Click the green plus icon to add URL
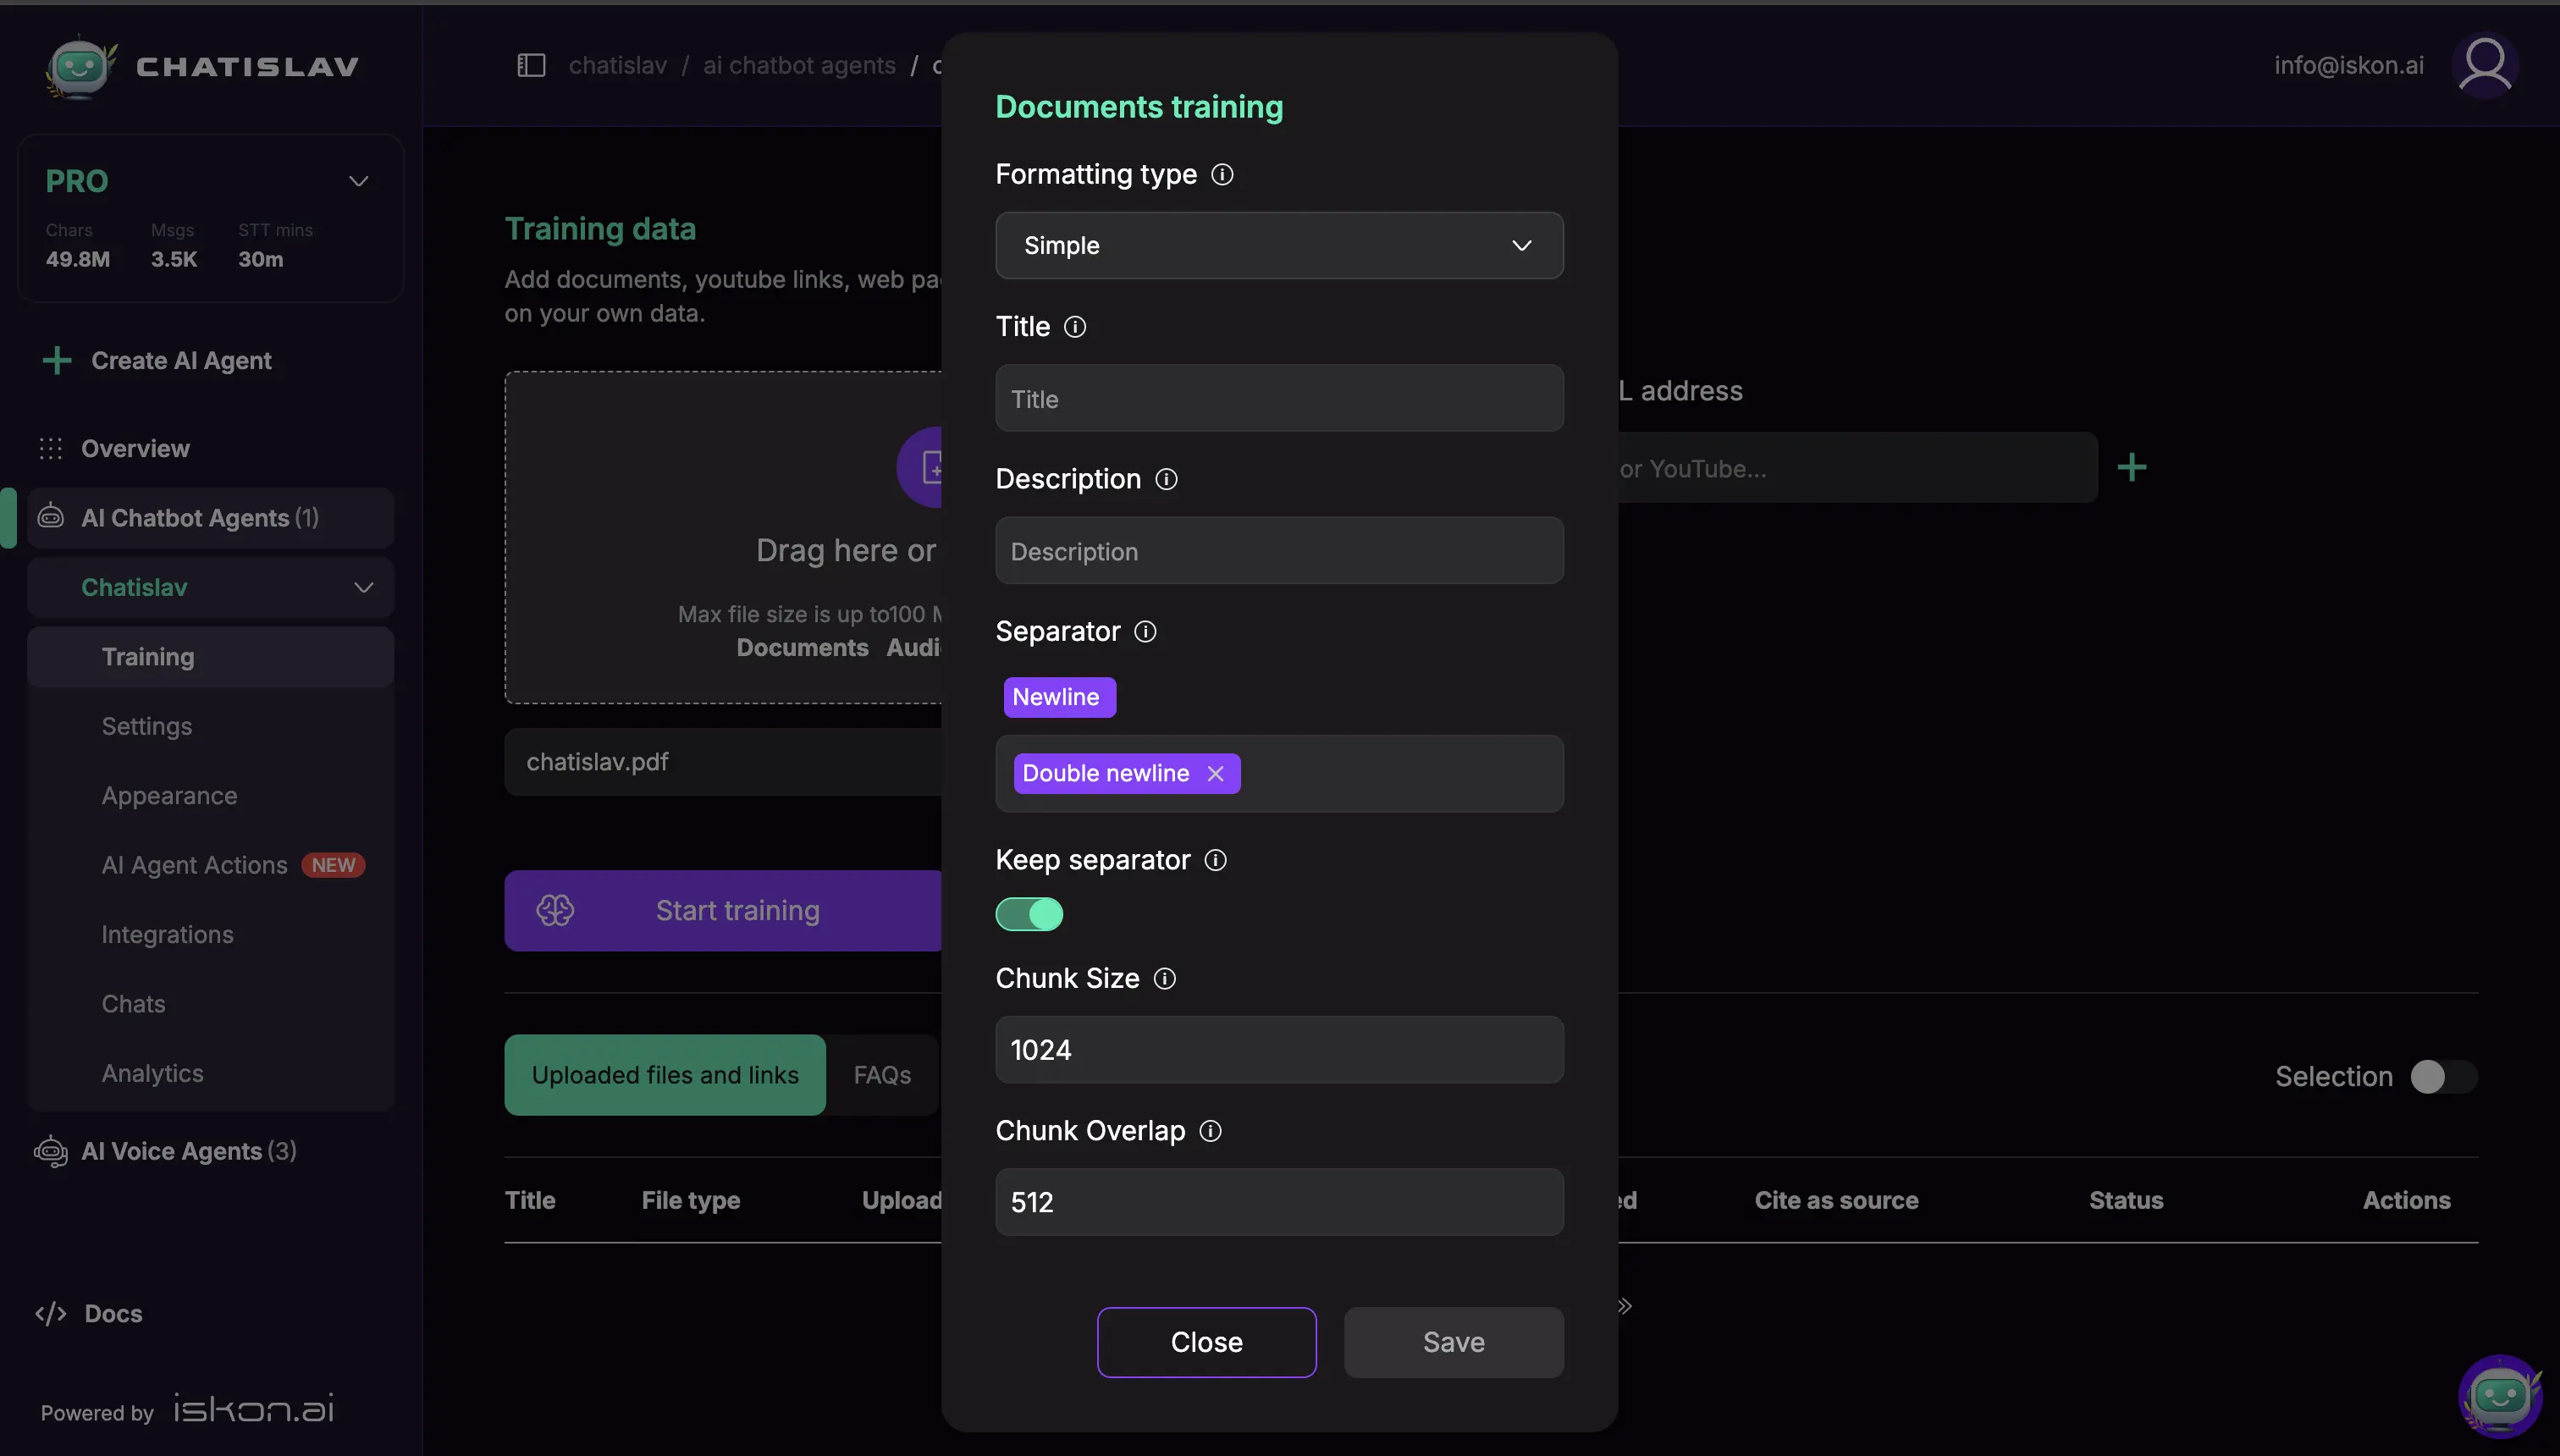Viewport: 2560px width, 1456px height. [x=2132, y=467]
